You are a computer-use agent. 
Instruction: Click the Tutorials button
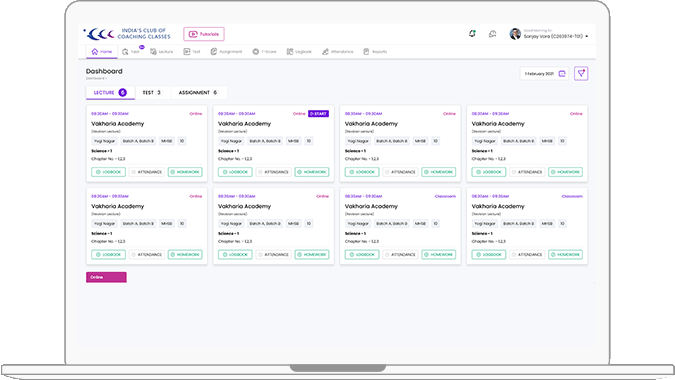(204, 34)
